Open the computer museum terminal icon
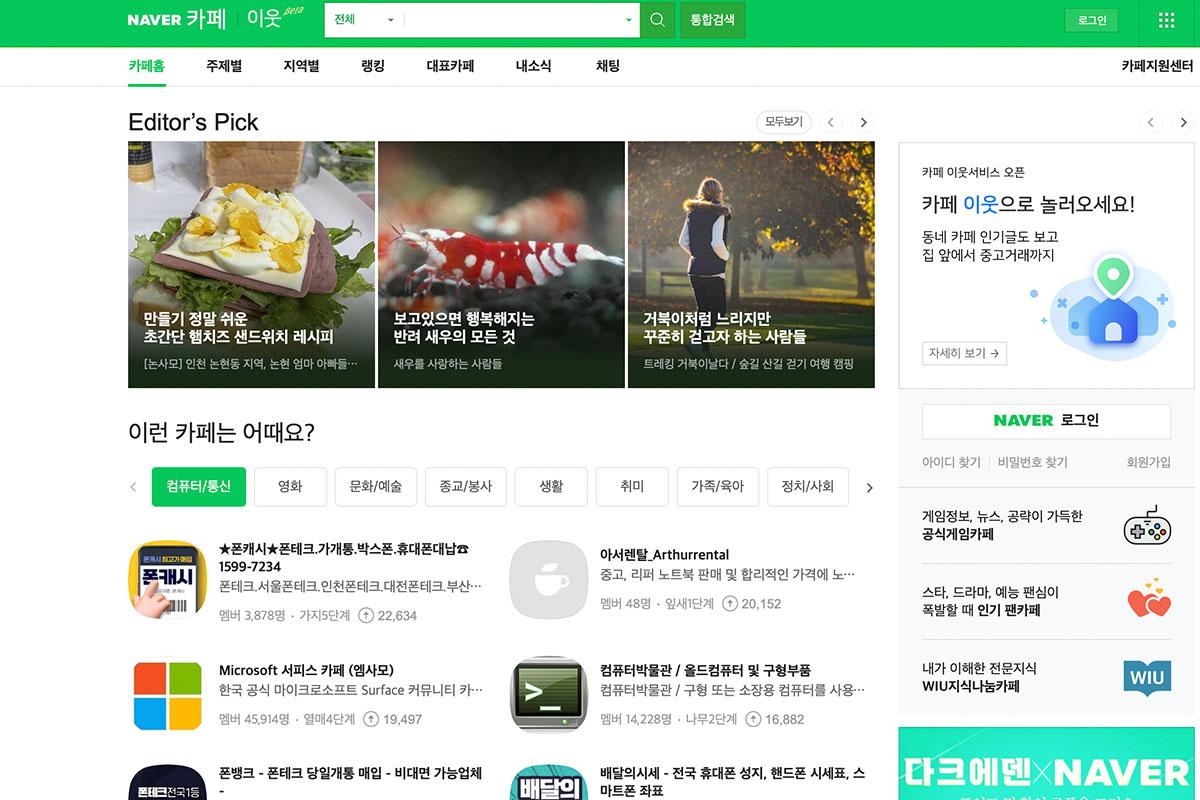The image size is (1200, 800). 548,694
